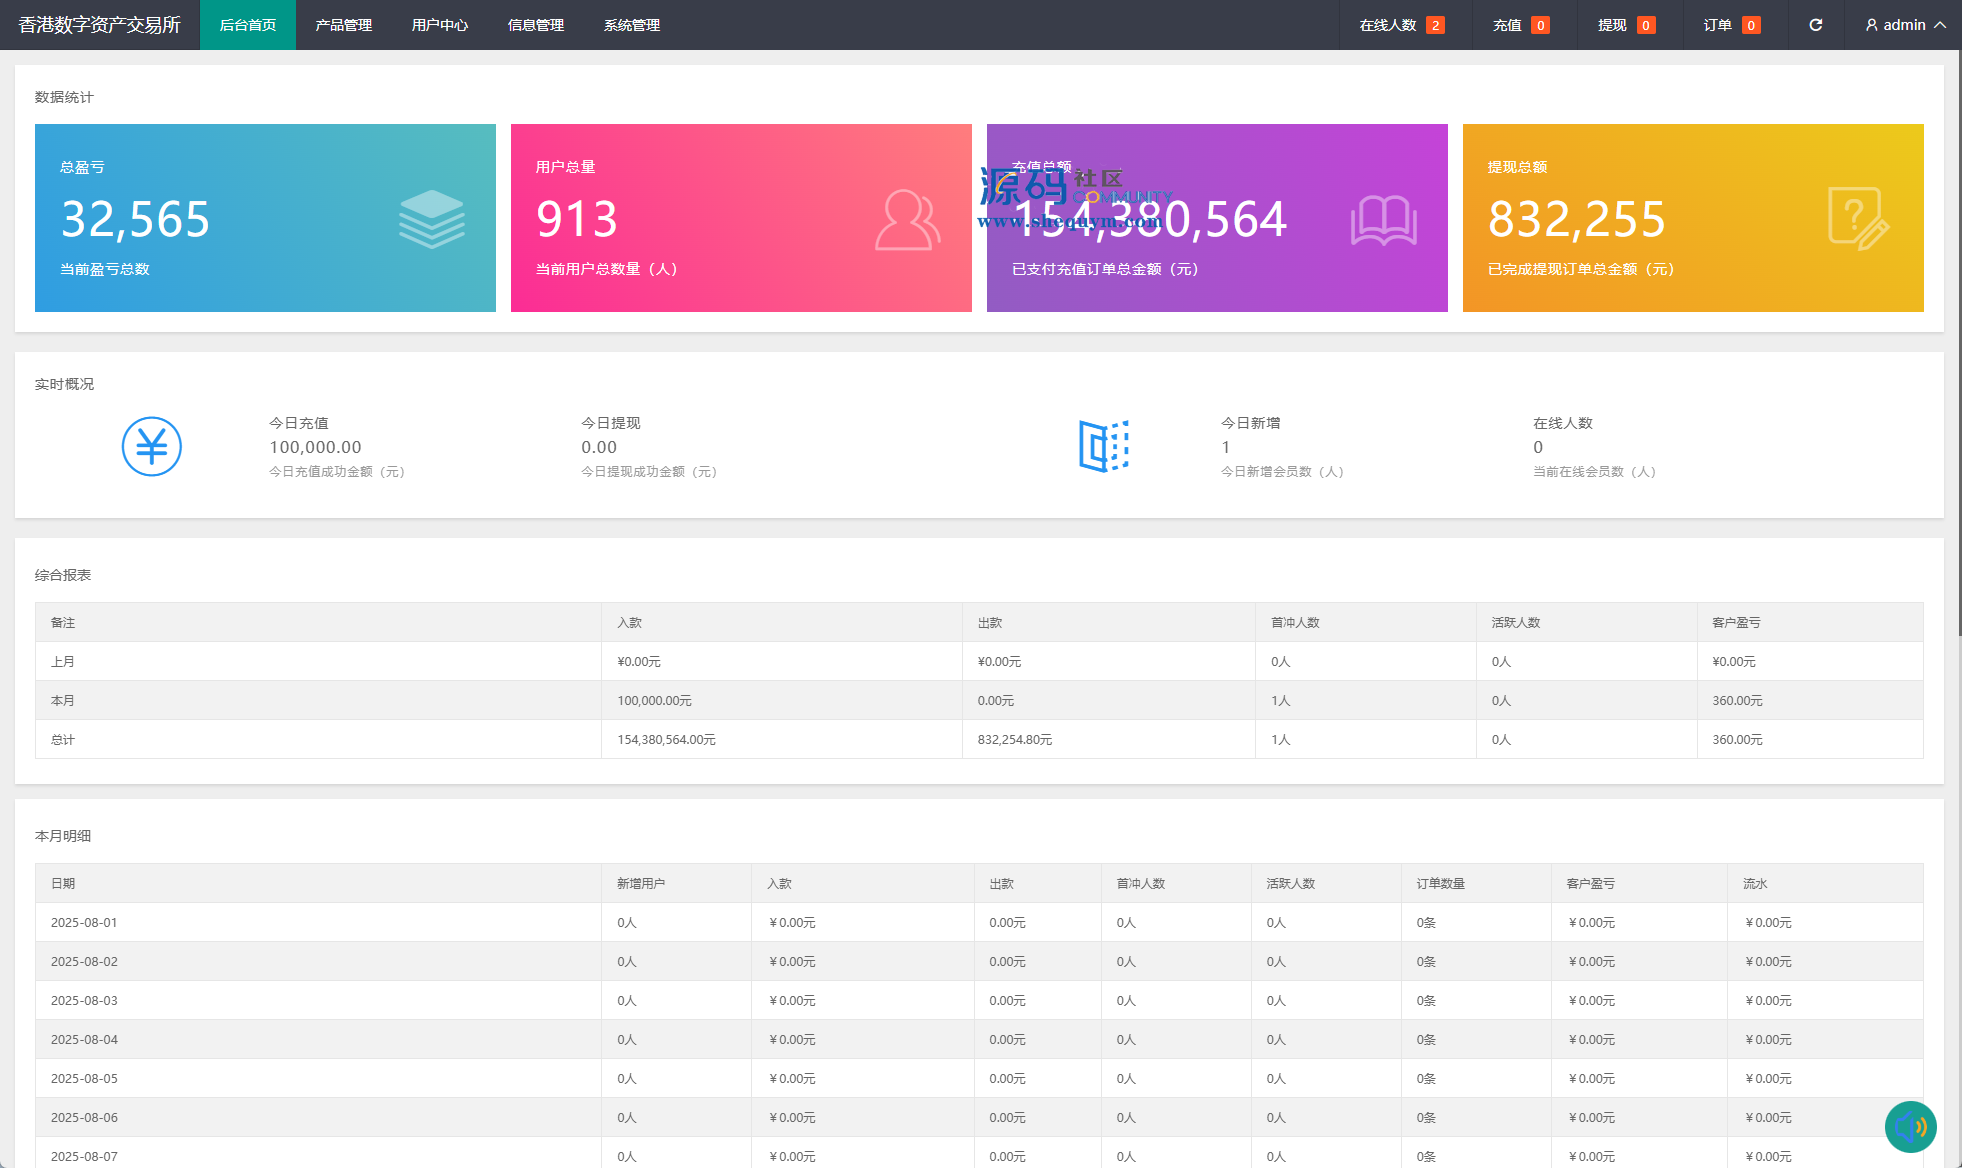Viewport: 1962px width, 1168px height.
Task: Click the 订单 notification button
Action: coord(1731,25)
